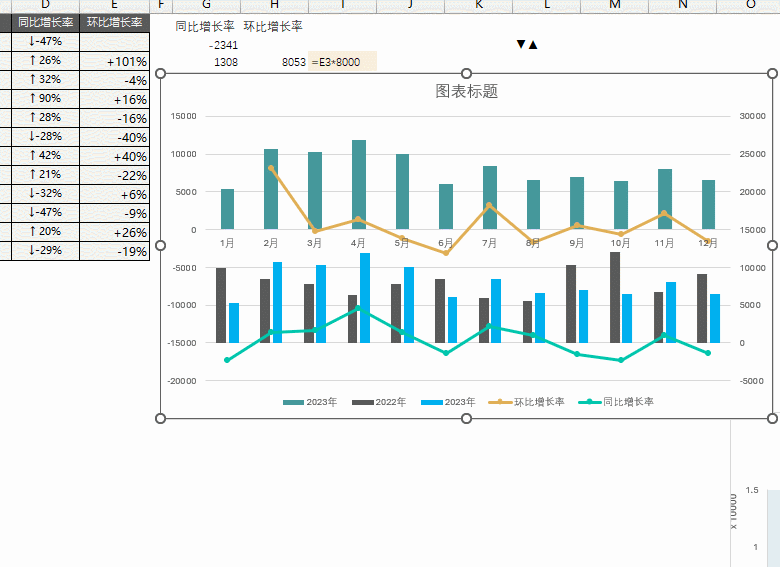Select the cell showing -4%
780x567 pixels.
114,80
